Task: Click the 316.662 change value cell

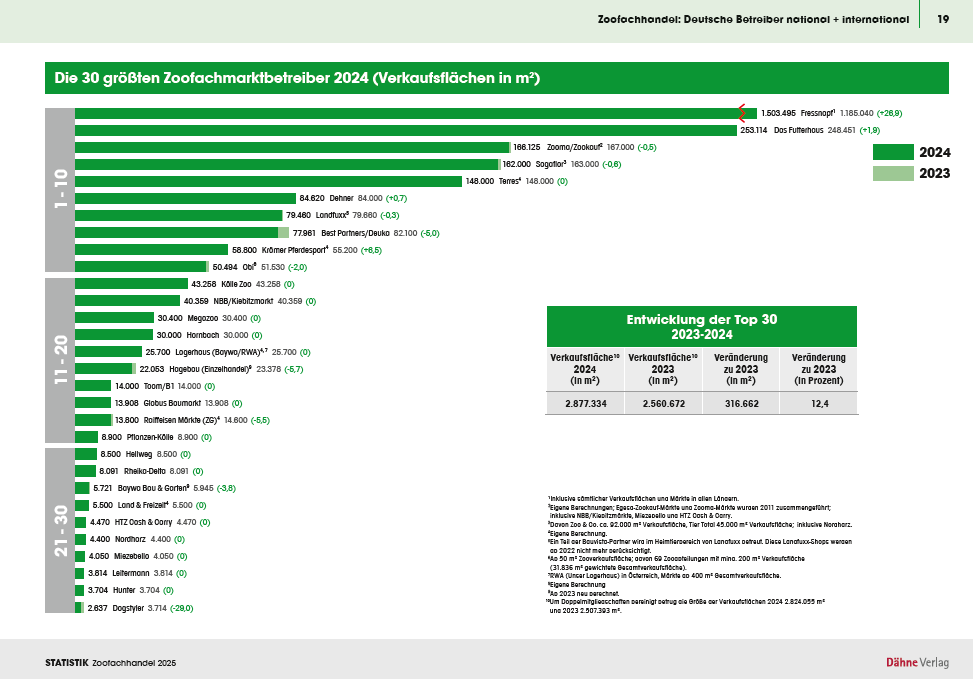Action: (740, 402)
